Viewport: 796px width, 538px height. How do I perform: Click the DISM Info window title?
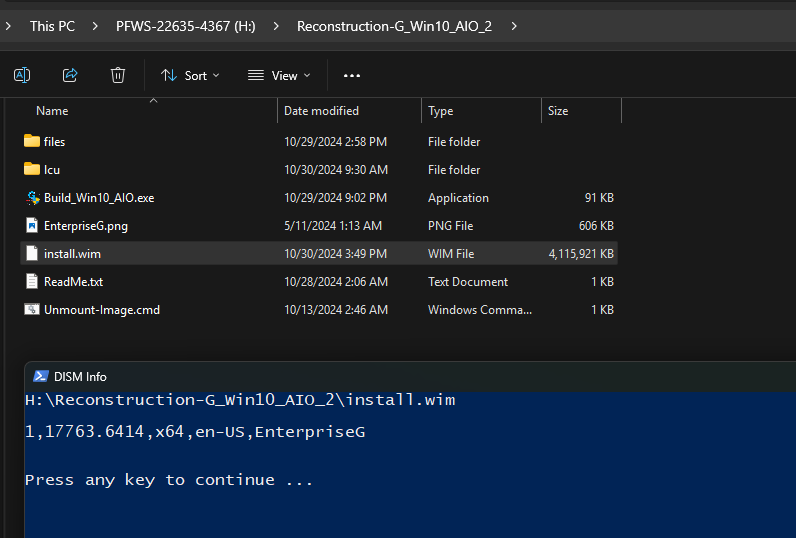[x=80, y=377]
